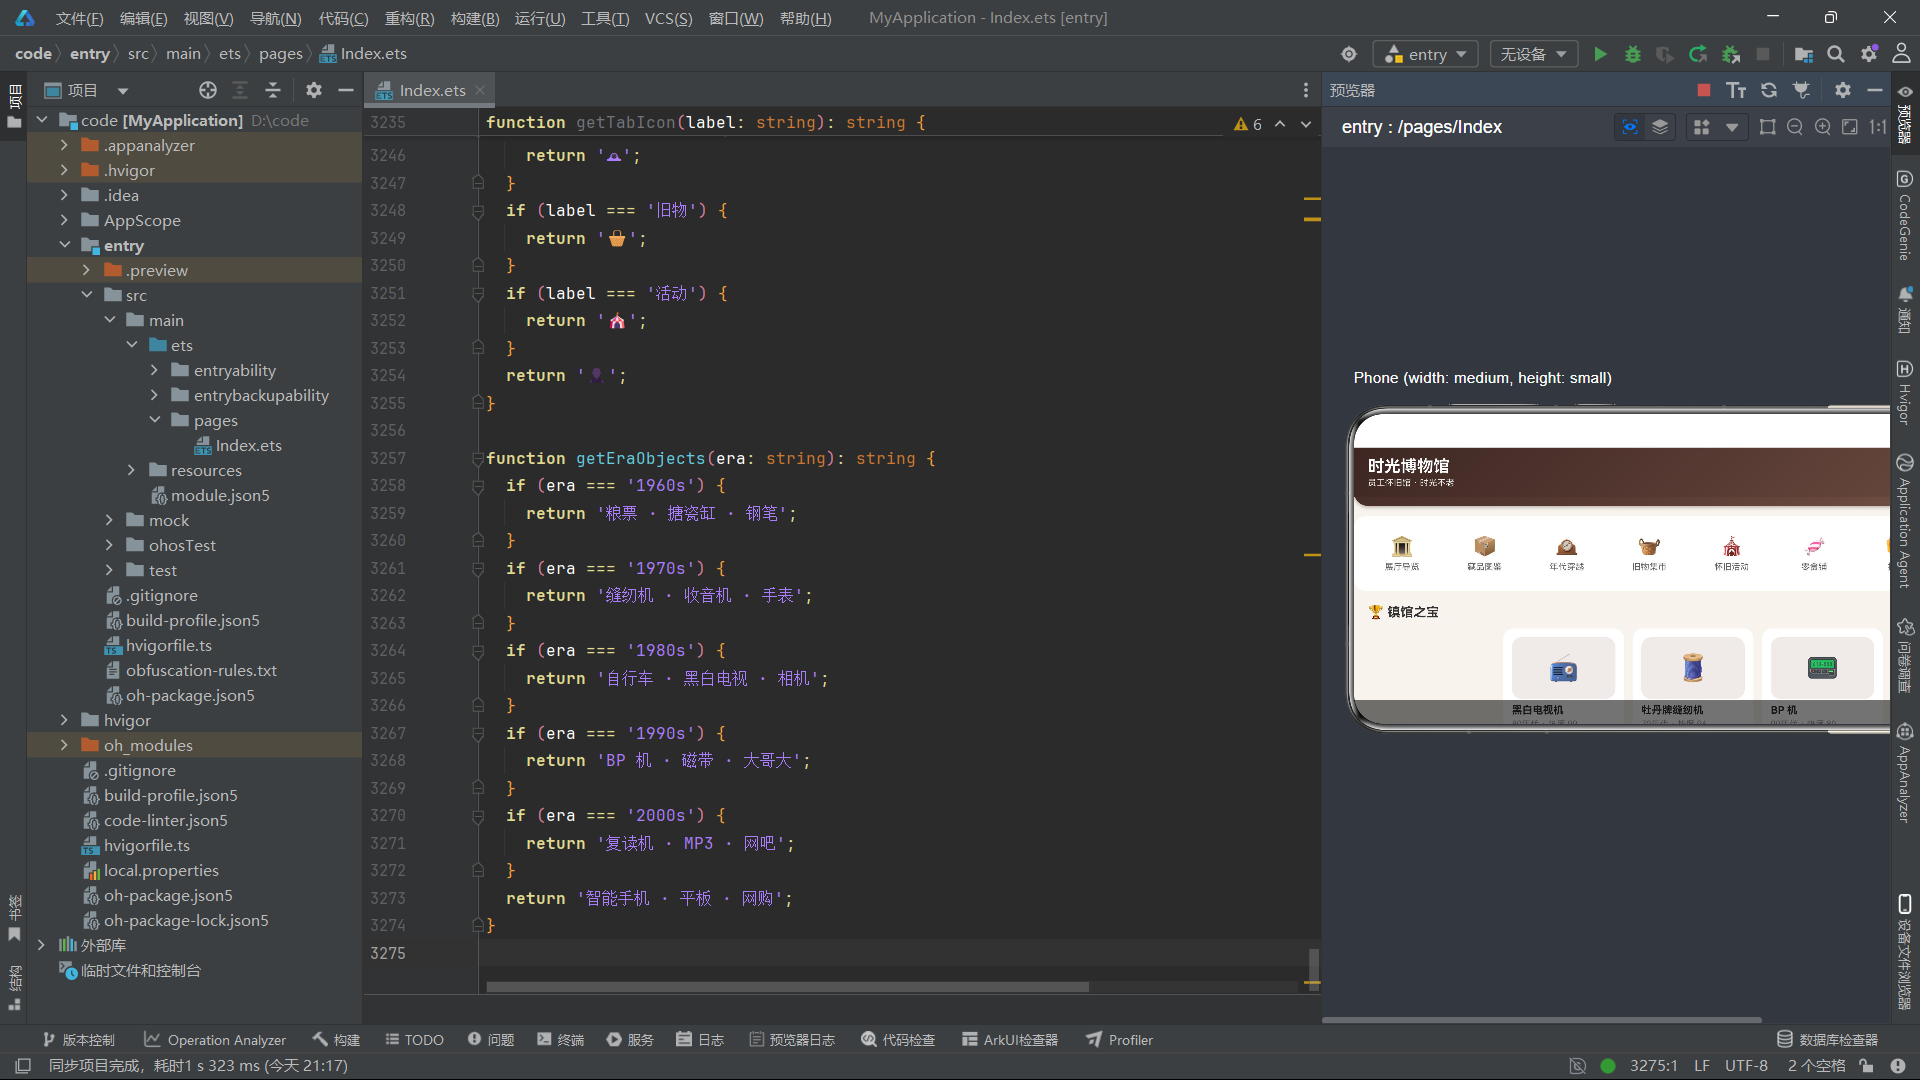
Task: Expand the oh_modules folder
Action: click(64, 745)
